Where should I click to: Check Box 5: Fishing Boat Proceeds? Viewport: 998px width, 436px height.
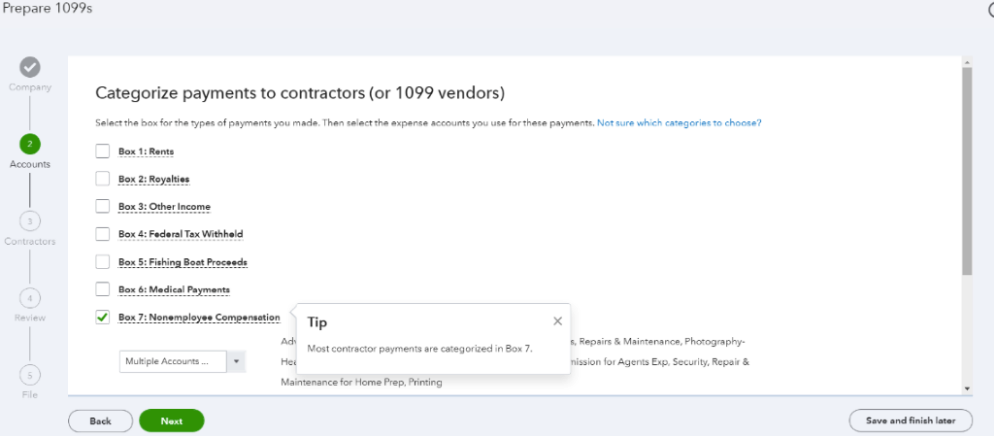click(102, 262)
